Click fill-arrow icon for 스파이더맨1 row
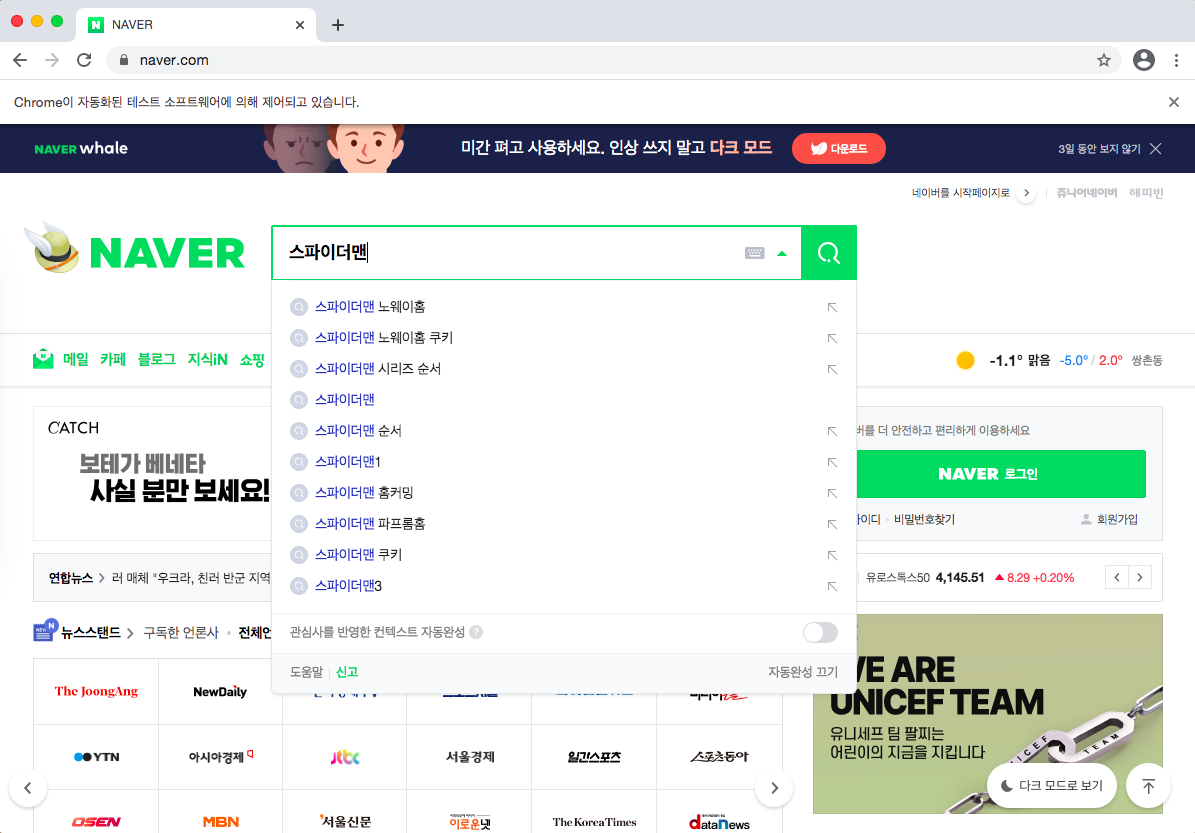The width and height of the screenshot is (1195, 833). (x=832, y=462)
